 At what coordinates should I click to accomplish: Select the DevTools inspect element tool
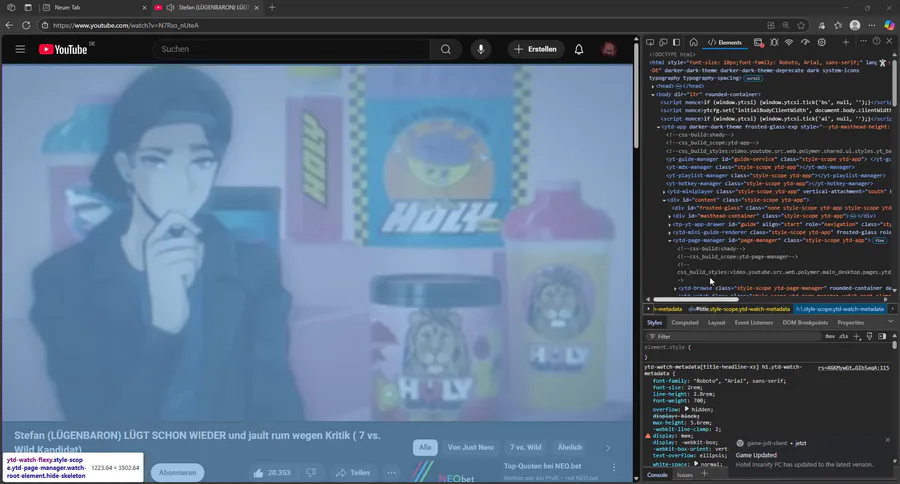650,42
